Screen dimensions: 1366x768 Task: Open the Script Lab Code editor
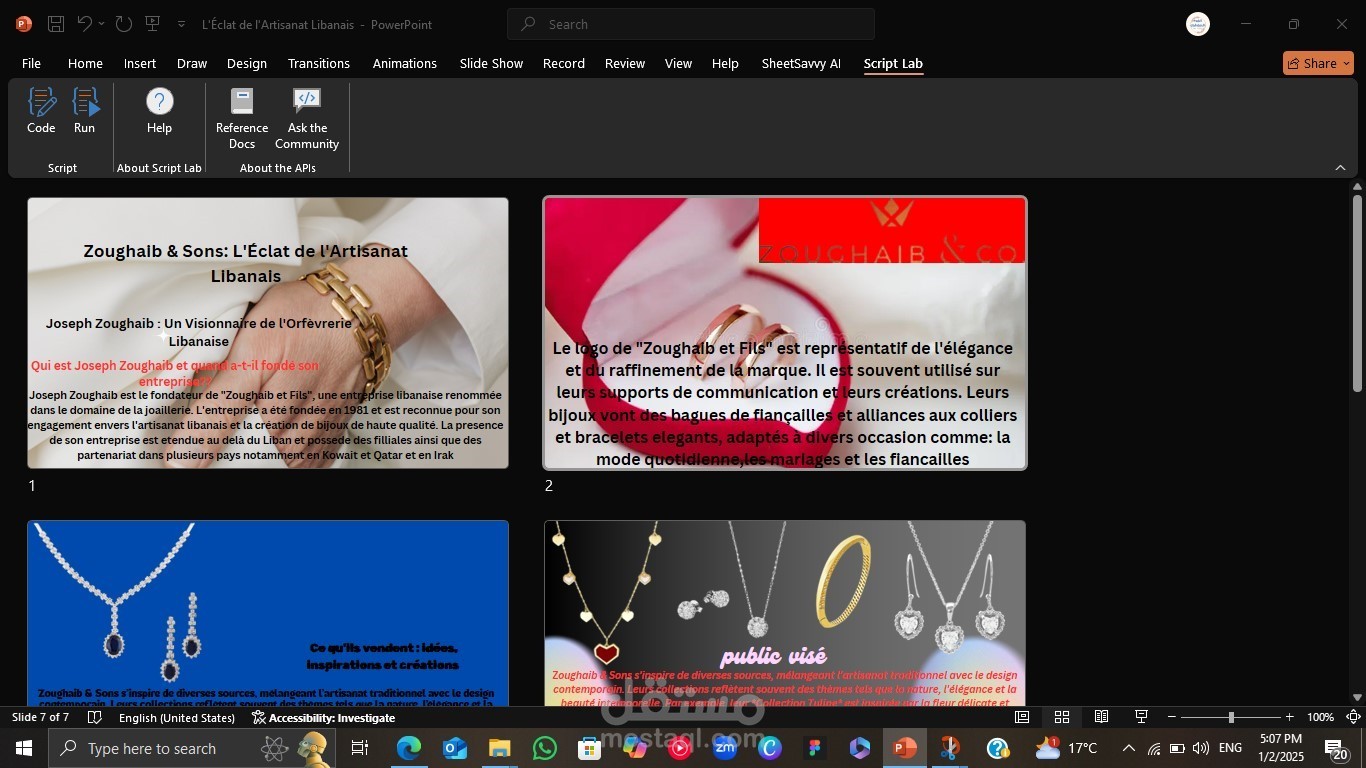pyautogui.click(x=41, y=111)
